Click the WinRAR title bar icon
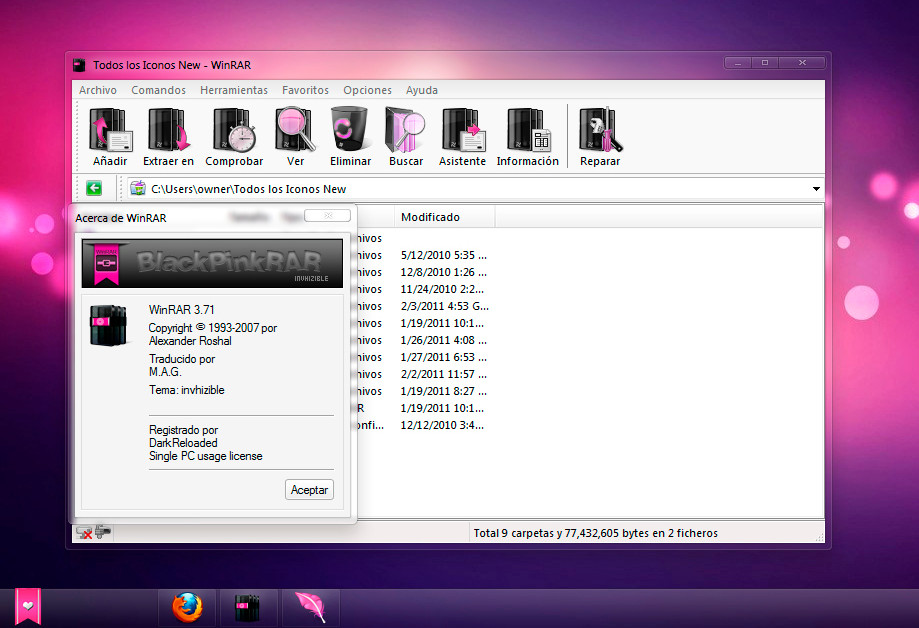919x628 pixels. click(x=79, y=65)
